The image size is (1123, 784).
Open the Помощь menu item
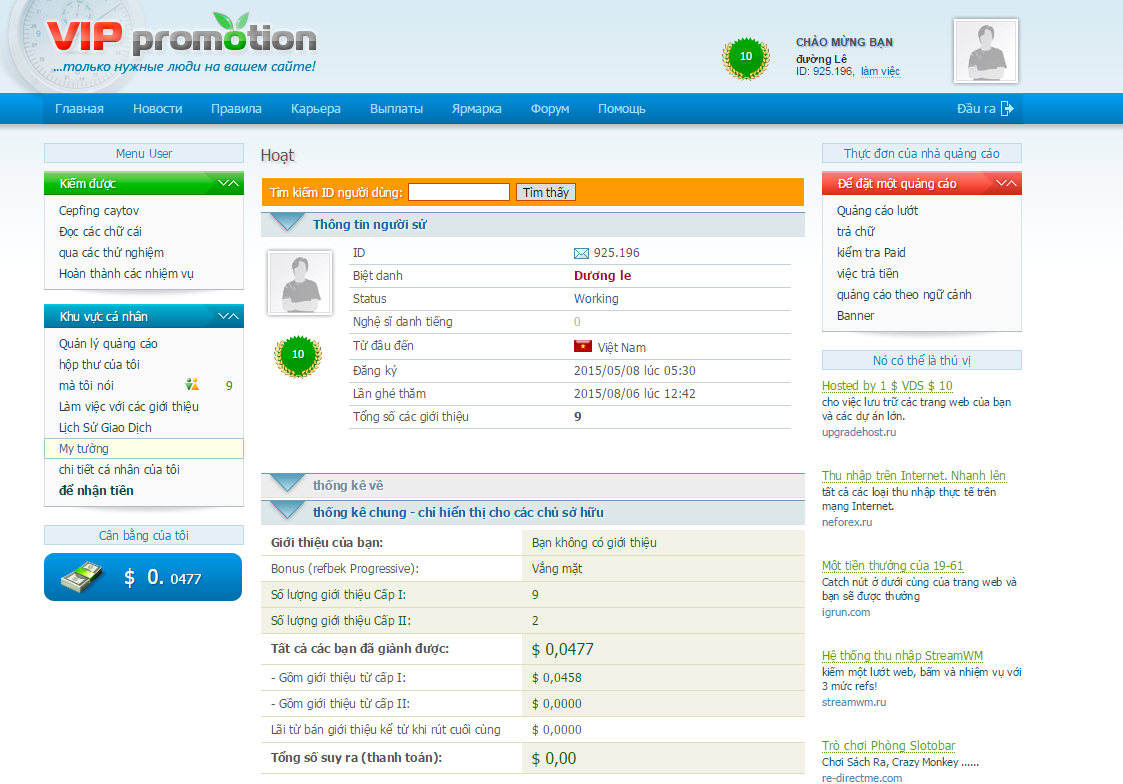[x=622, y=109]
